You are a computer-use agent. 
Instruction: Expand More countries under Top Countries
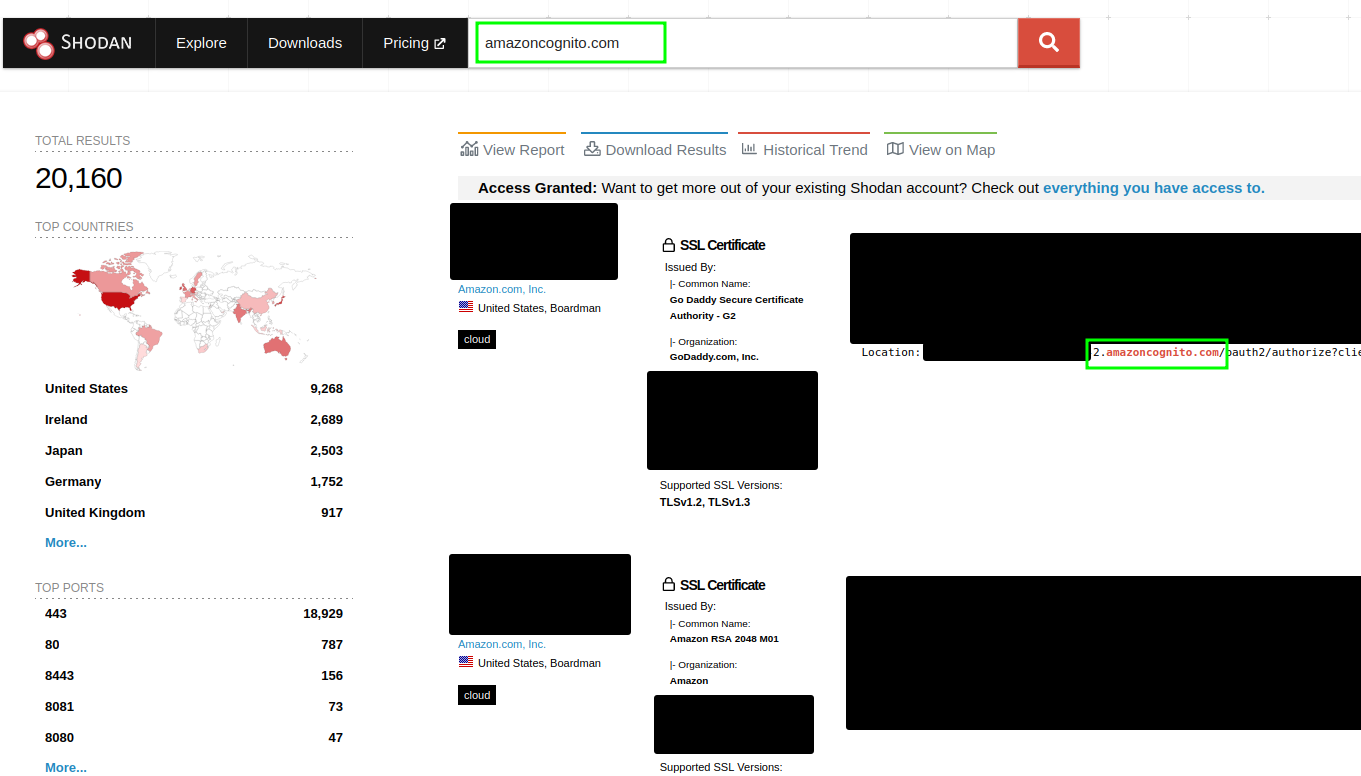pyautogui.click(x=66, y=542)
